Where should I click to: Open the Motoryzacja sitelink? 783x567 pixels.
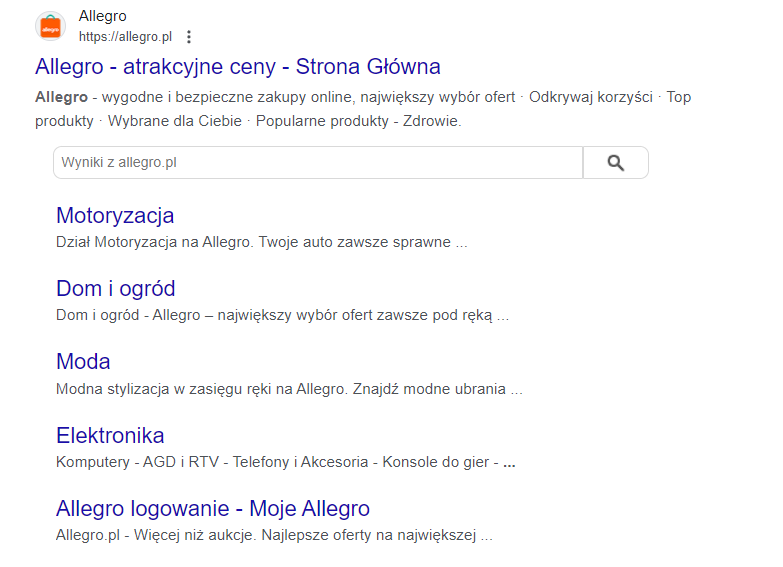[x=115, y=215]
